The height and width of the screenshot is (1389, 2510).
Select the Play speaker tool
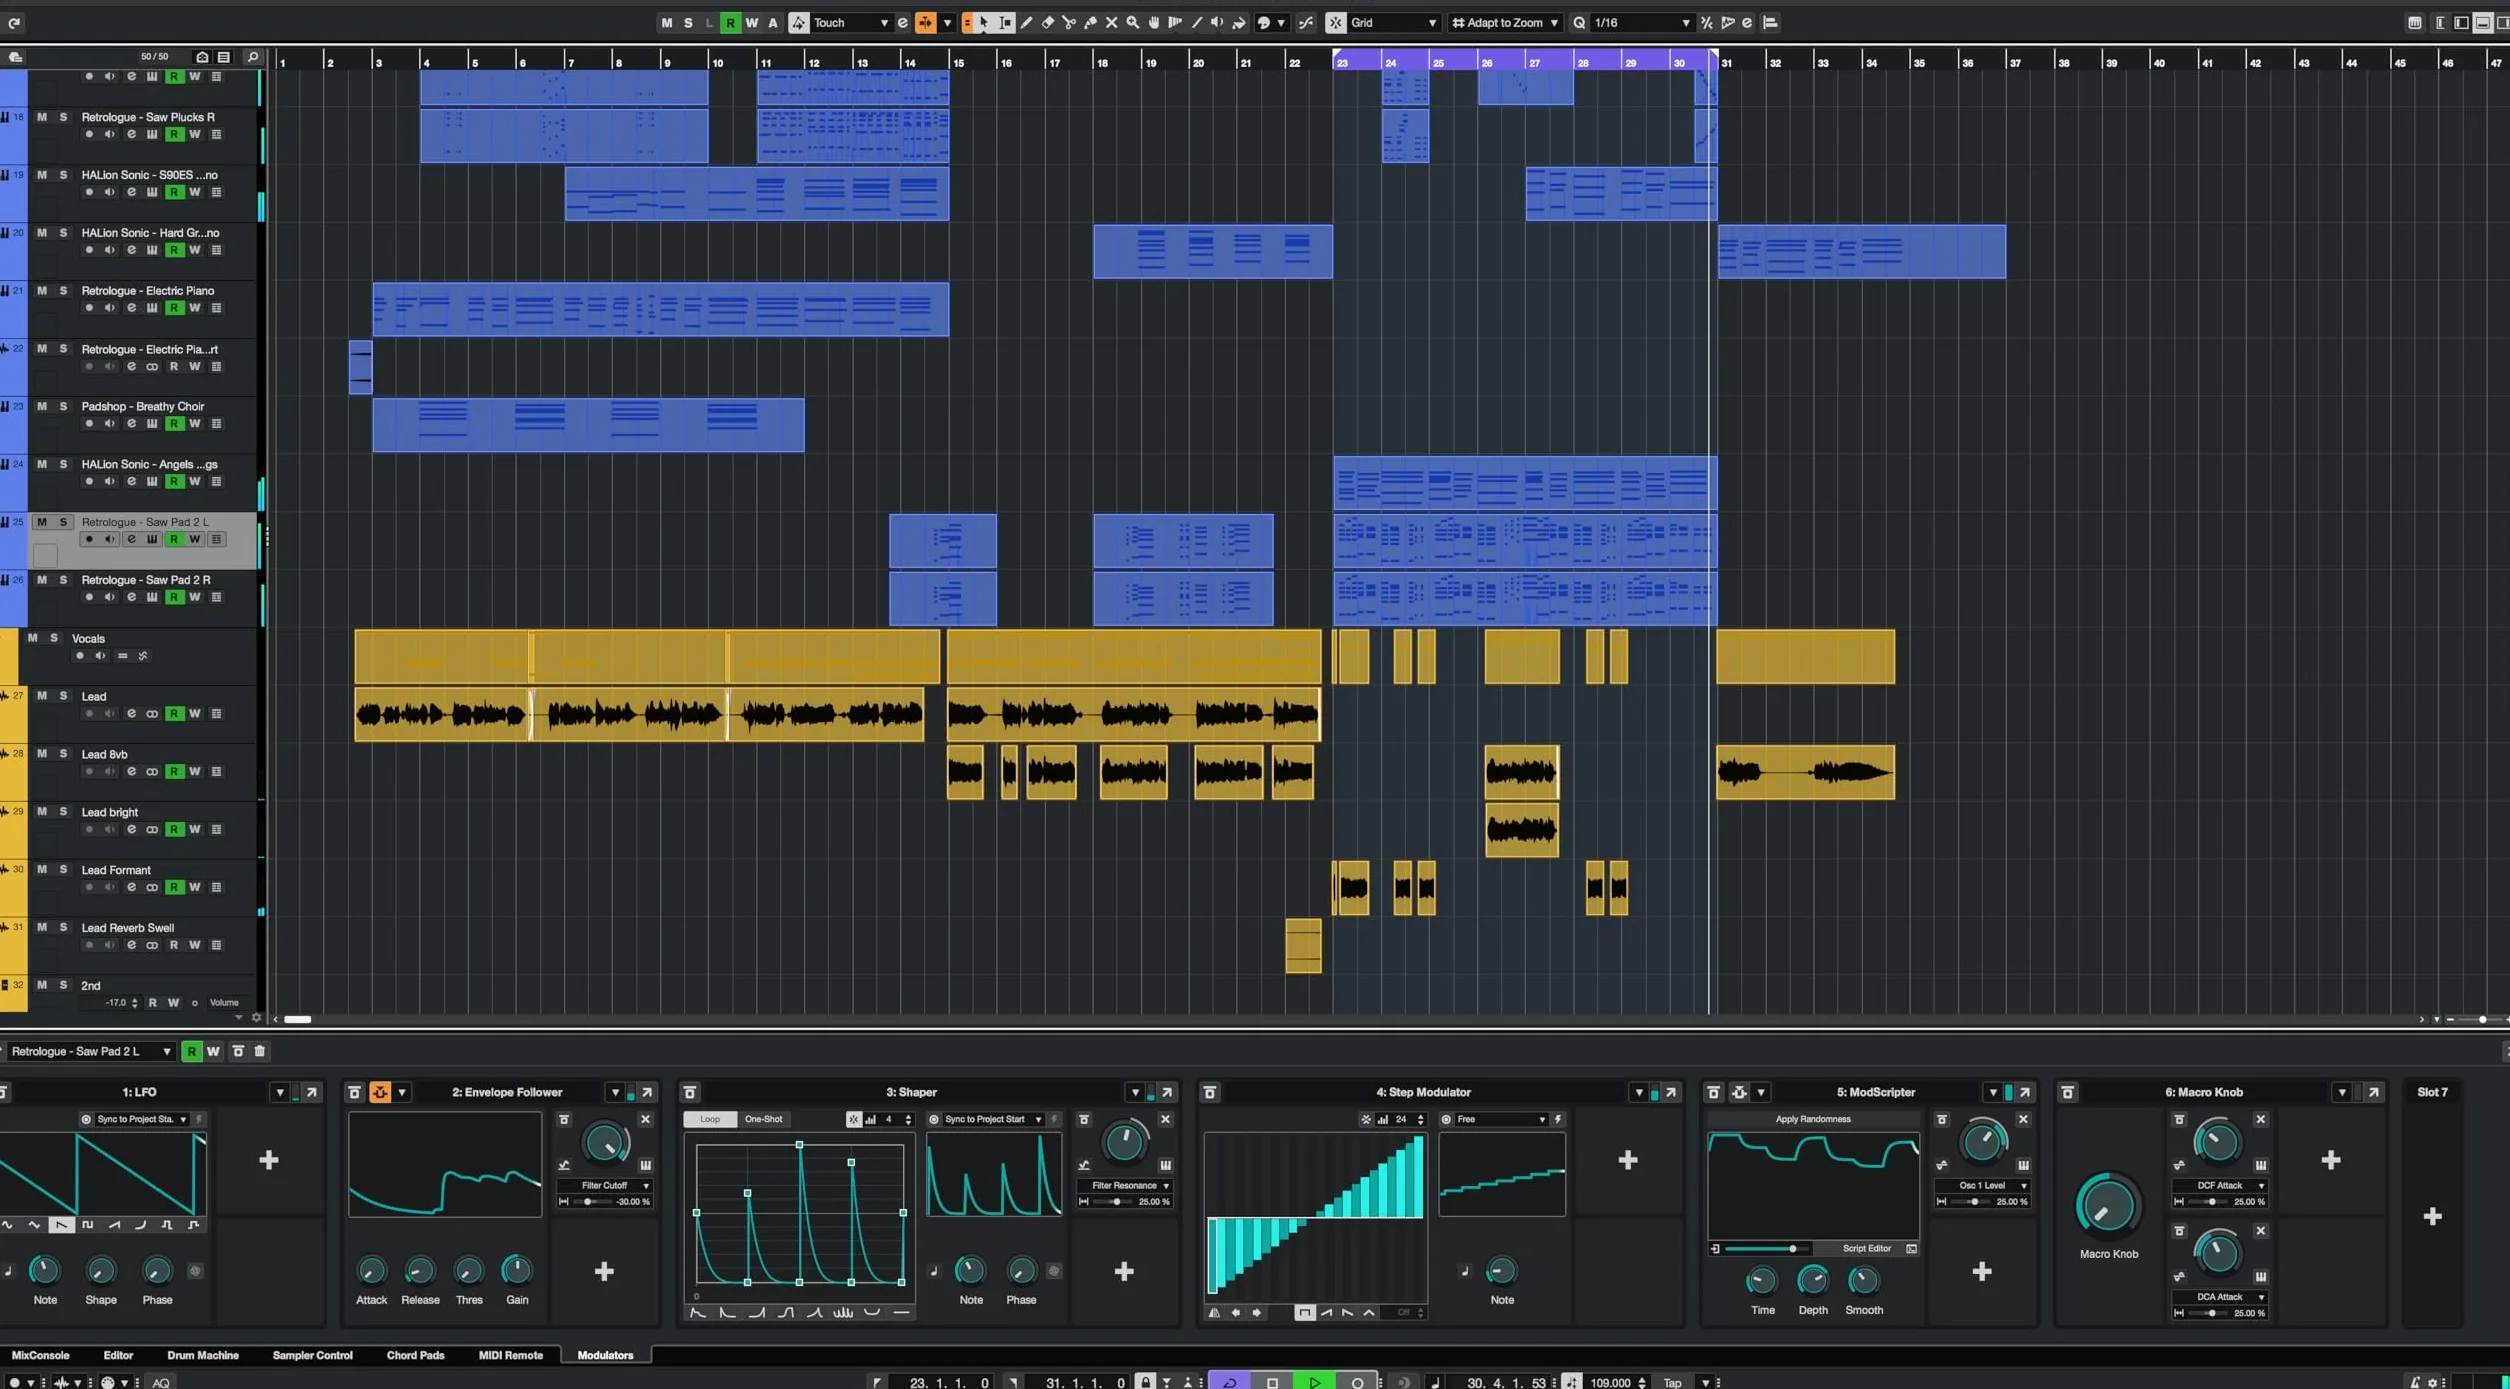pyautogui.click(x=1217, y=22)
